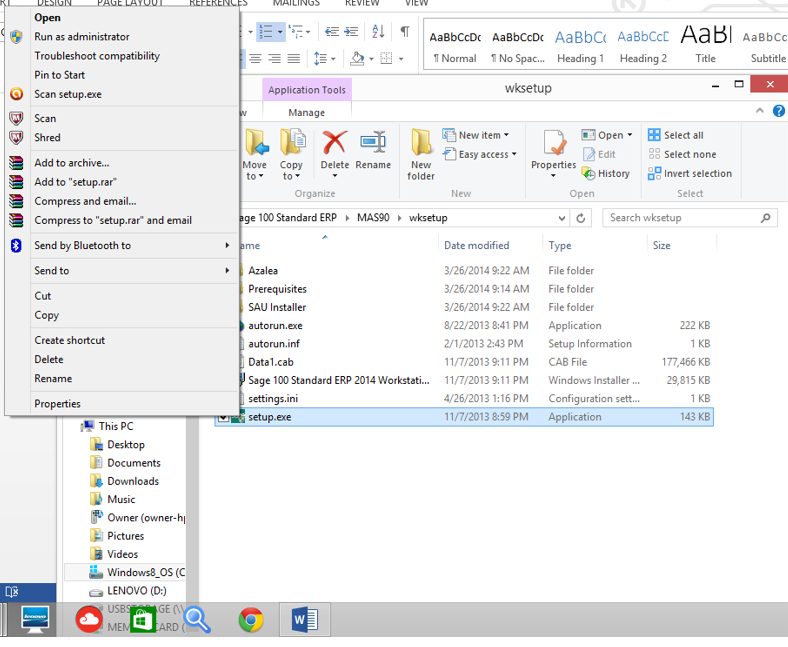Apply the Word Title style
This screenshot has width=788, height=647.
[706, 46]
